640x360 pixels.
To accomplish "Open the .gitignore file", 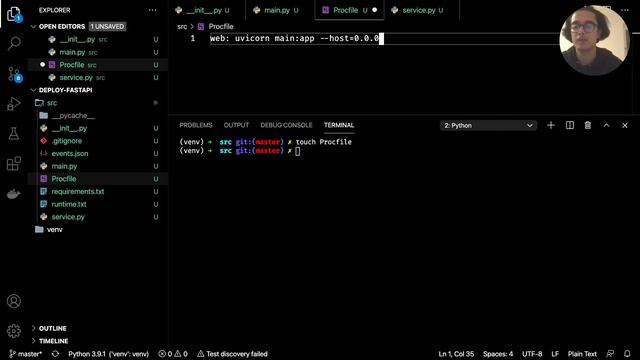I will pyautogui.click(x=98, y=141).
